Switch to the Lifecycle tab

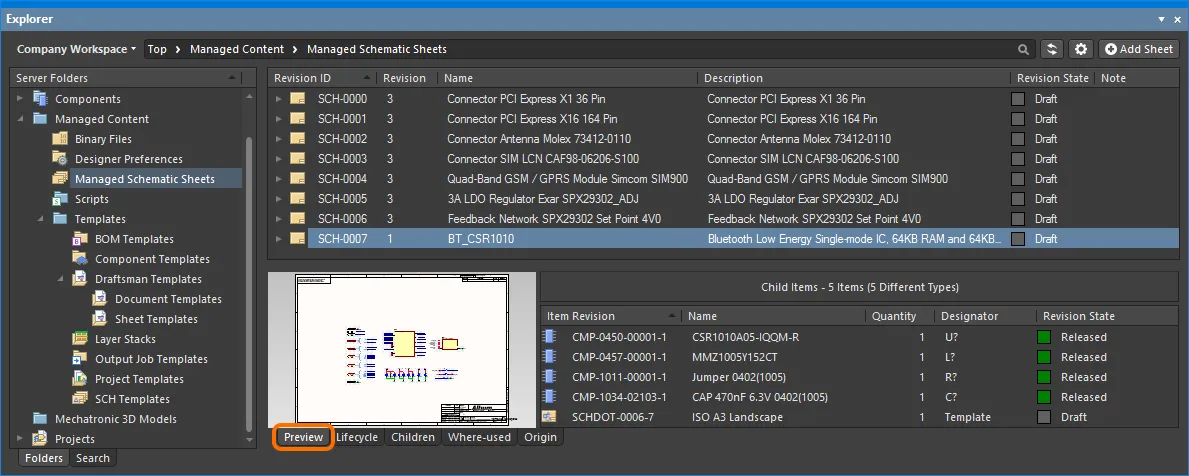click(357, 437)
